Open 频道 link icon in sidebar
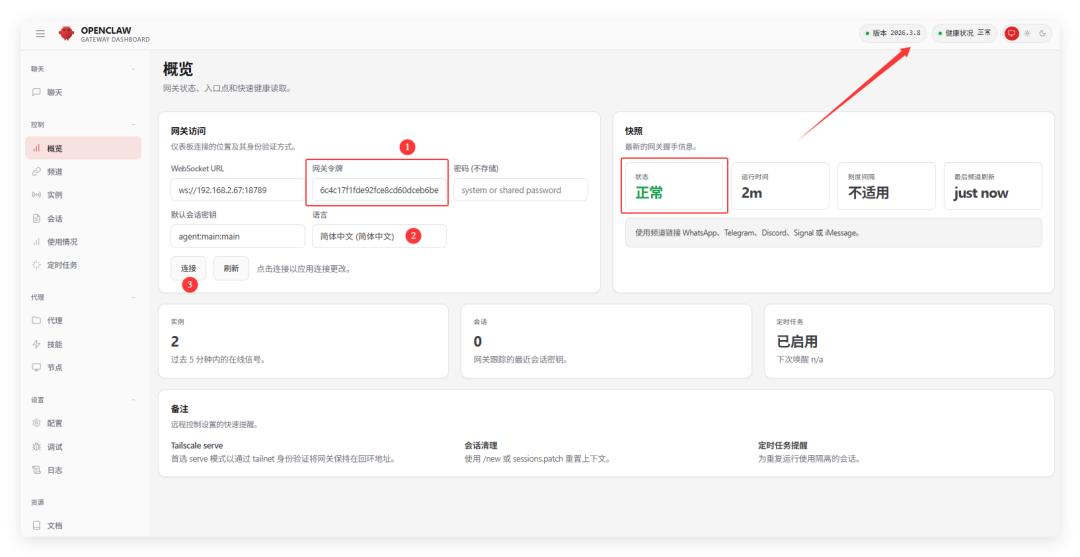 pos(37,171)
